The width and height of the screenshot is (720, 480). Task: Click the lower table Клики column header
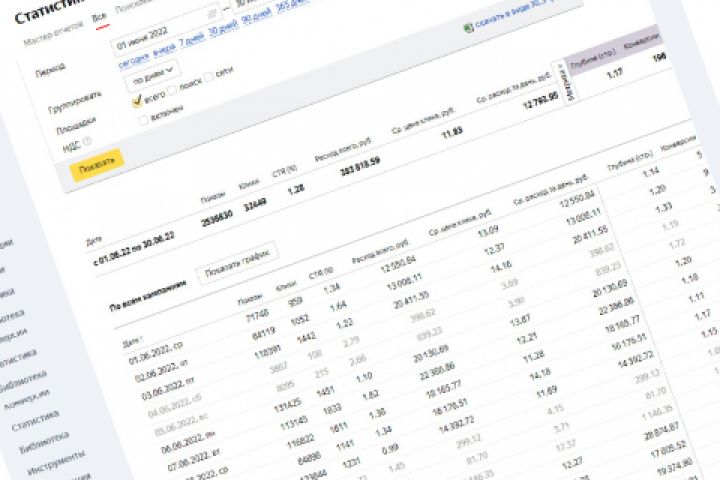pyautogui.click(x=286, y=286)
